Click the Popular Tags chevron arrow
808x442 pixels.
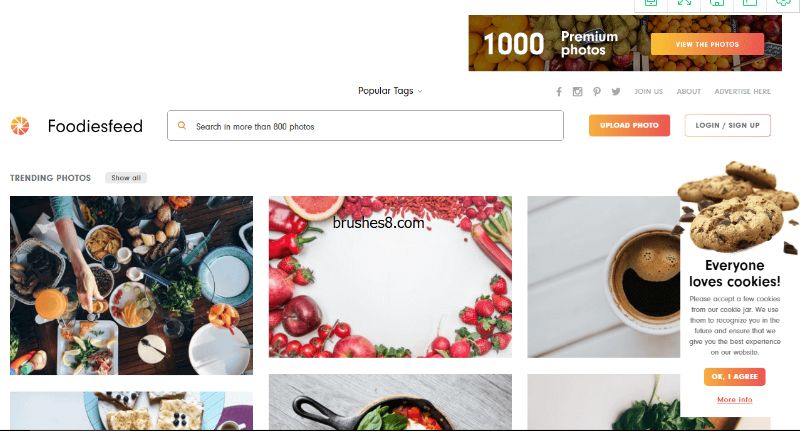[x=420, y=91]
